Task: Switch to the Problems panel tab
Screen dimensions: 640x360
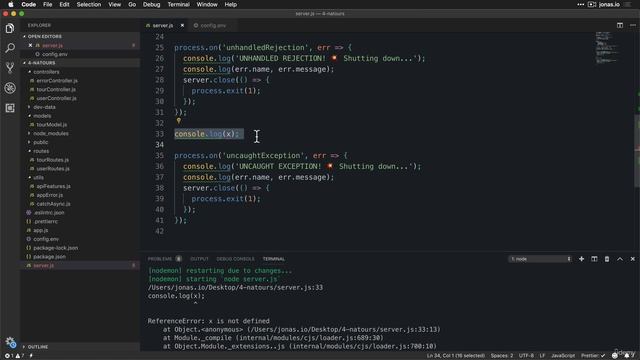Action: click(x=164, y=259)
